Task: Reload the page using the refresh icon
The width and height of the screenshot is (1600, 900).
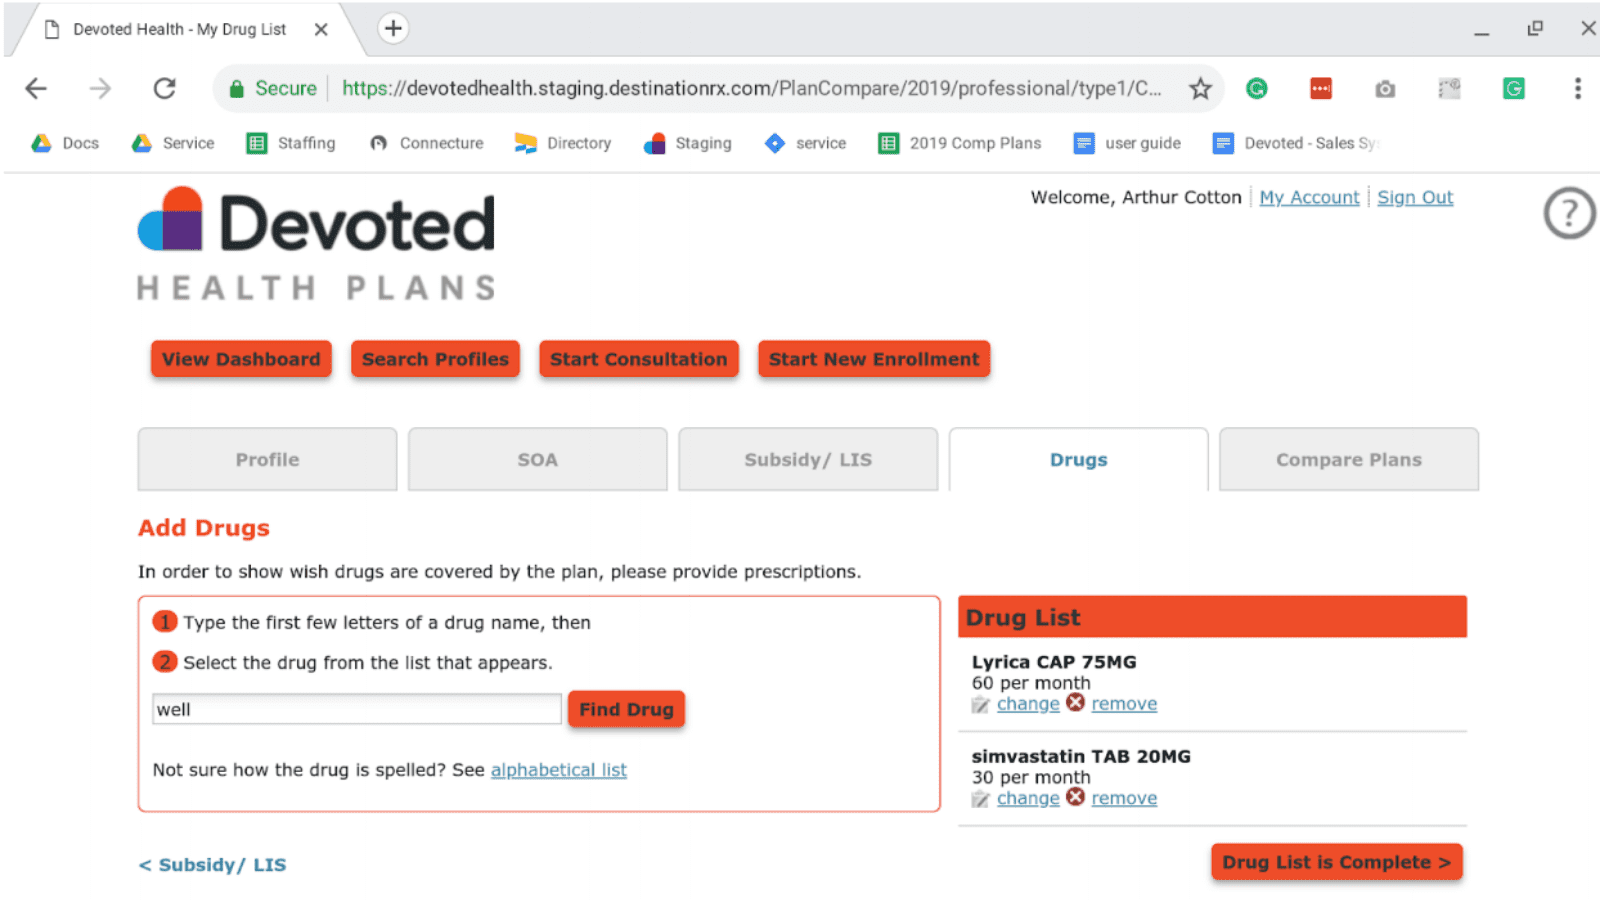Action: click(x=165, y=89)
